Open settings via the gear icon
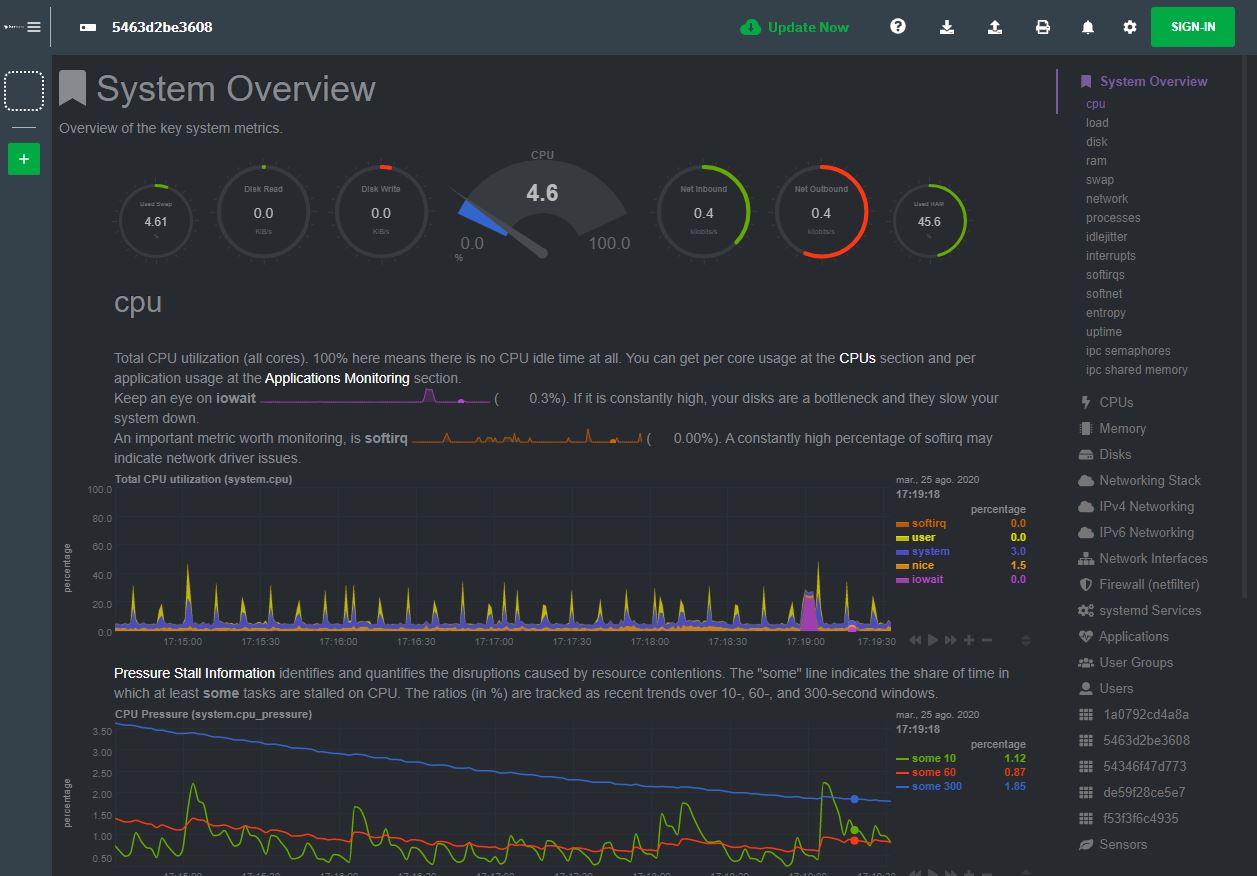This screenshot has height=876, width=1257. tap(1130, 27)
